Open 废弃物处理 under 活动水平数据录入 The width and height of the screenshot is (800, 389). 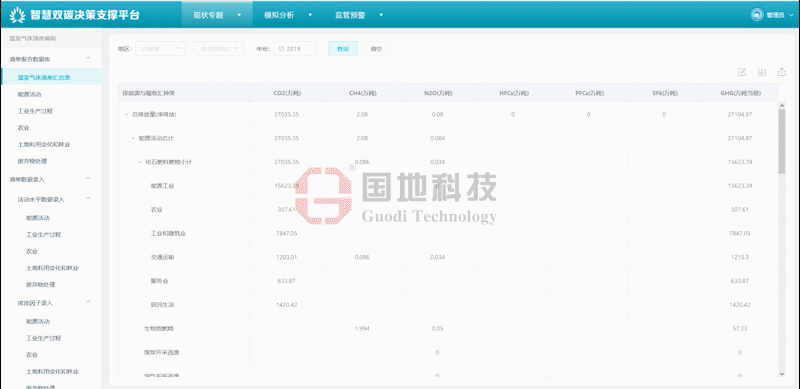[x=41, y=284]
